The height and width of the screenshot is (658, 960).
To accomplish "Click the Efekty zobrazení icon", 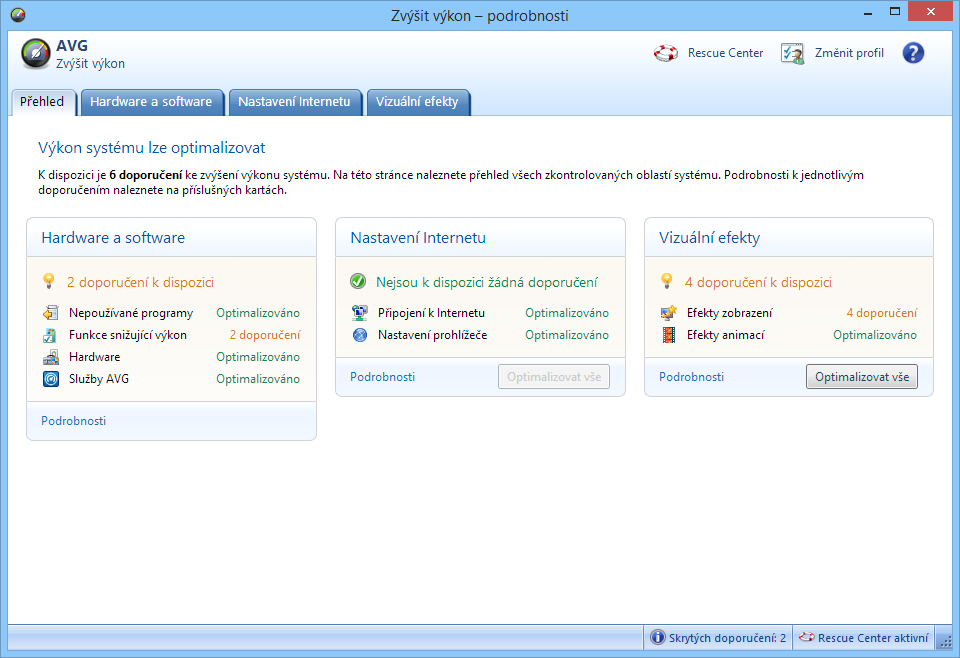I will tap(667, 313).
